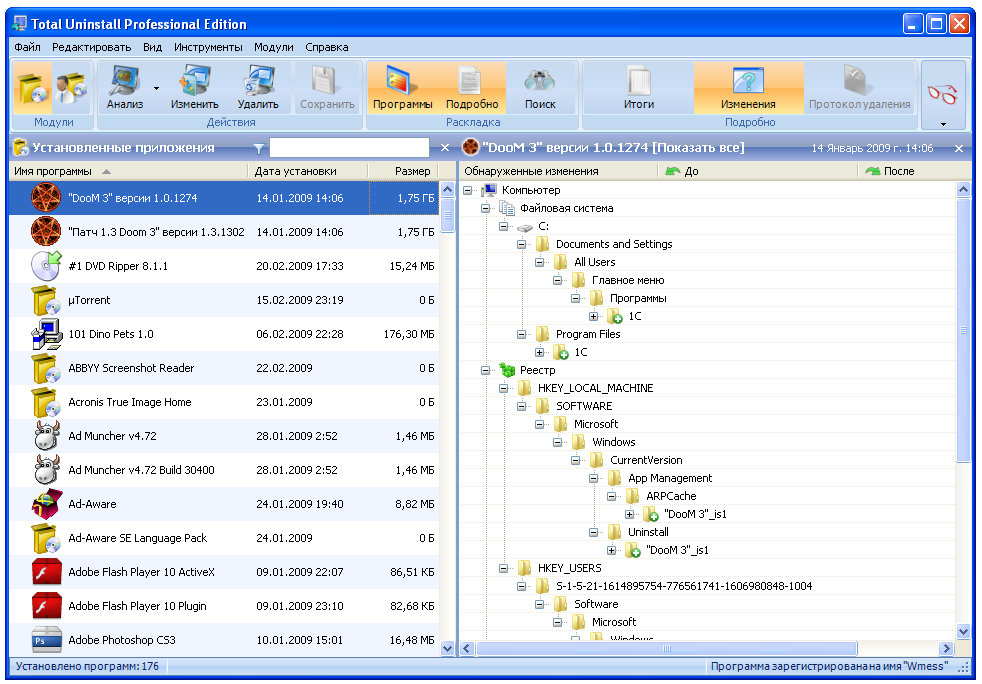The height and width of the screenshot is (684, 982).
Task: Collapse the HKEY_LOCAL_MACHINE key
Action: (x=504, y=388)
